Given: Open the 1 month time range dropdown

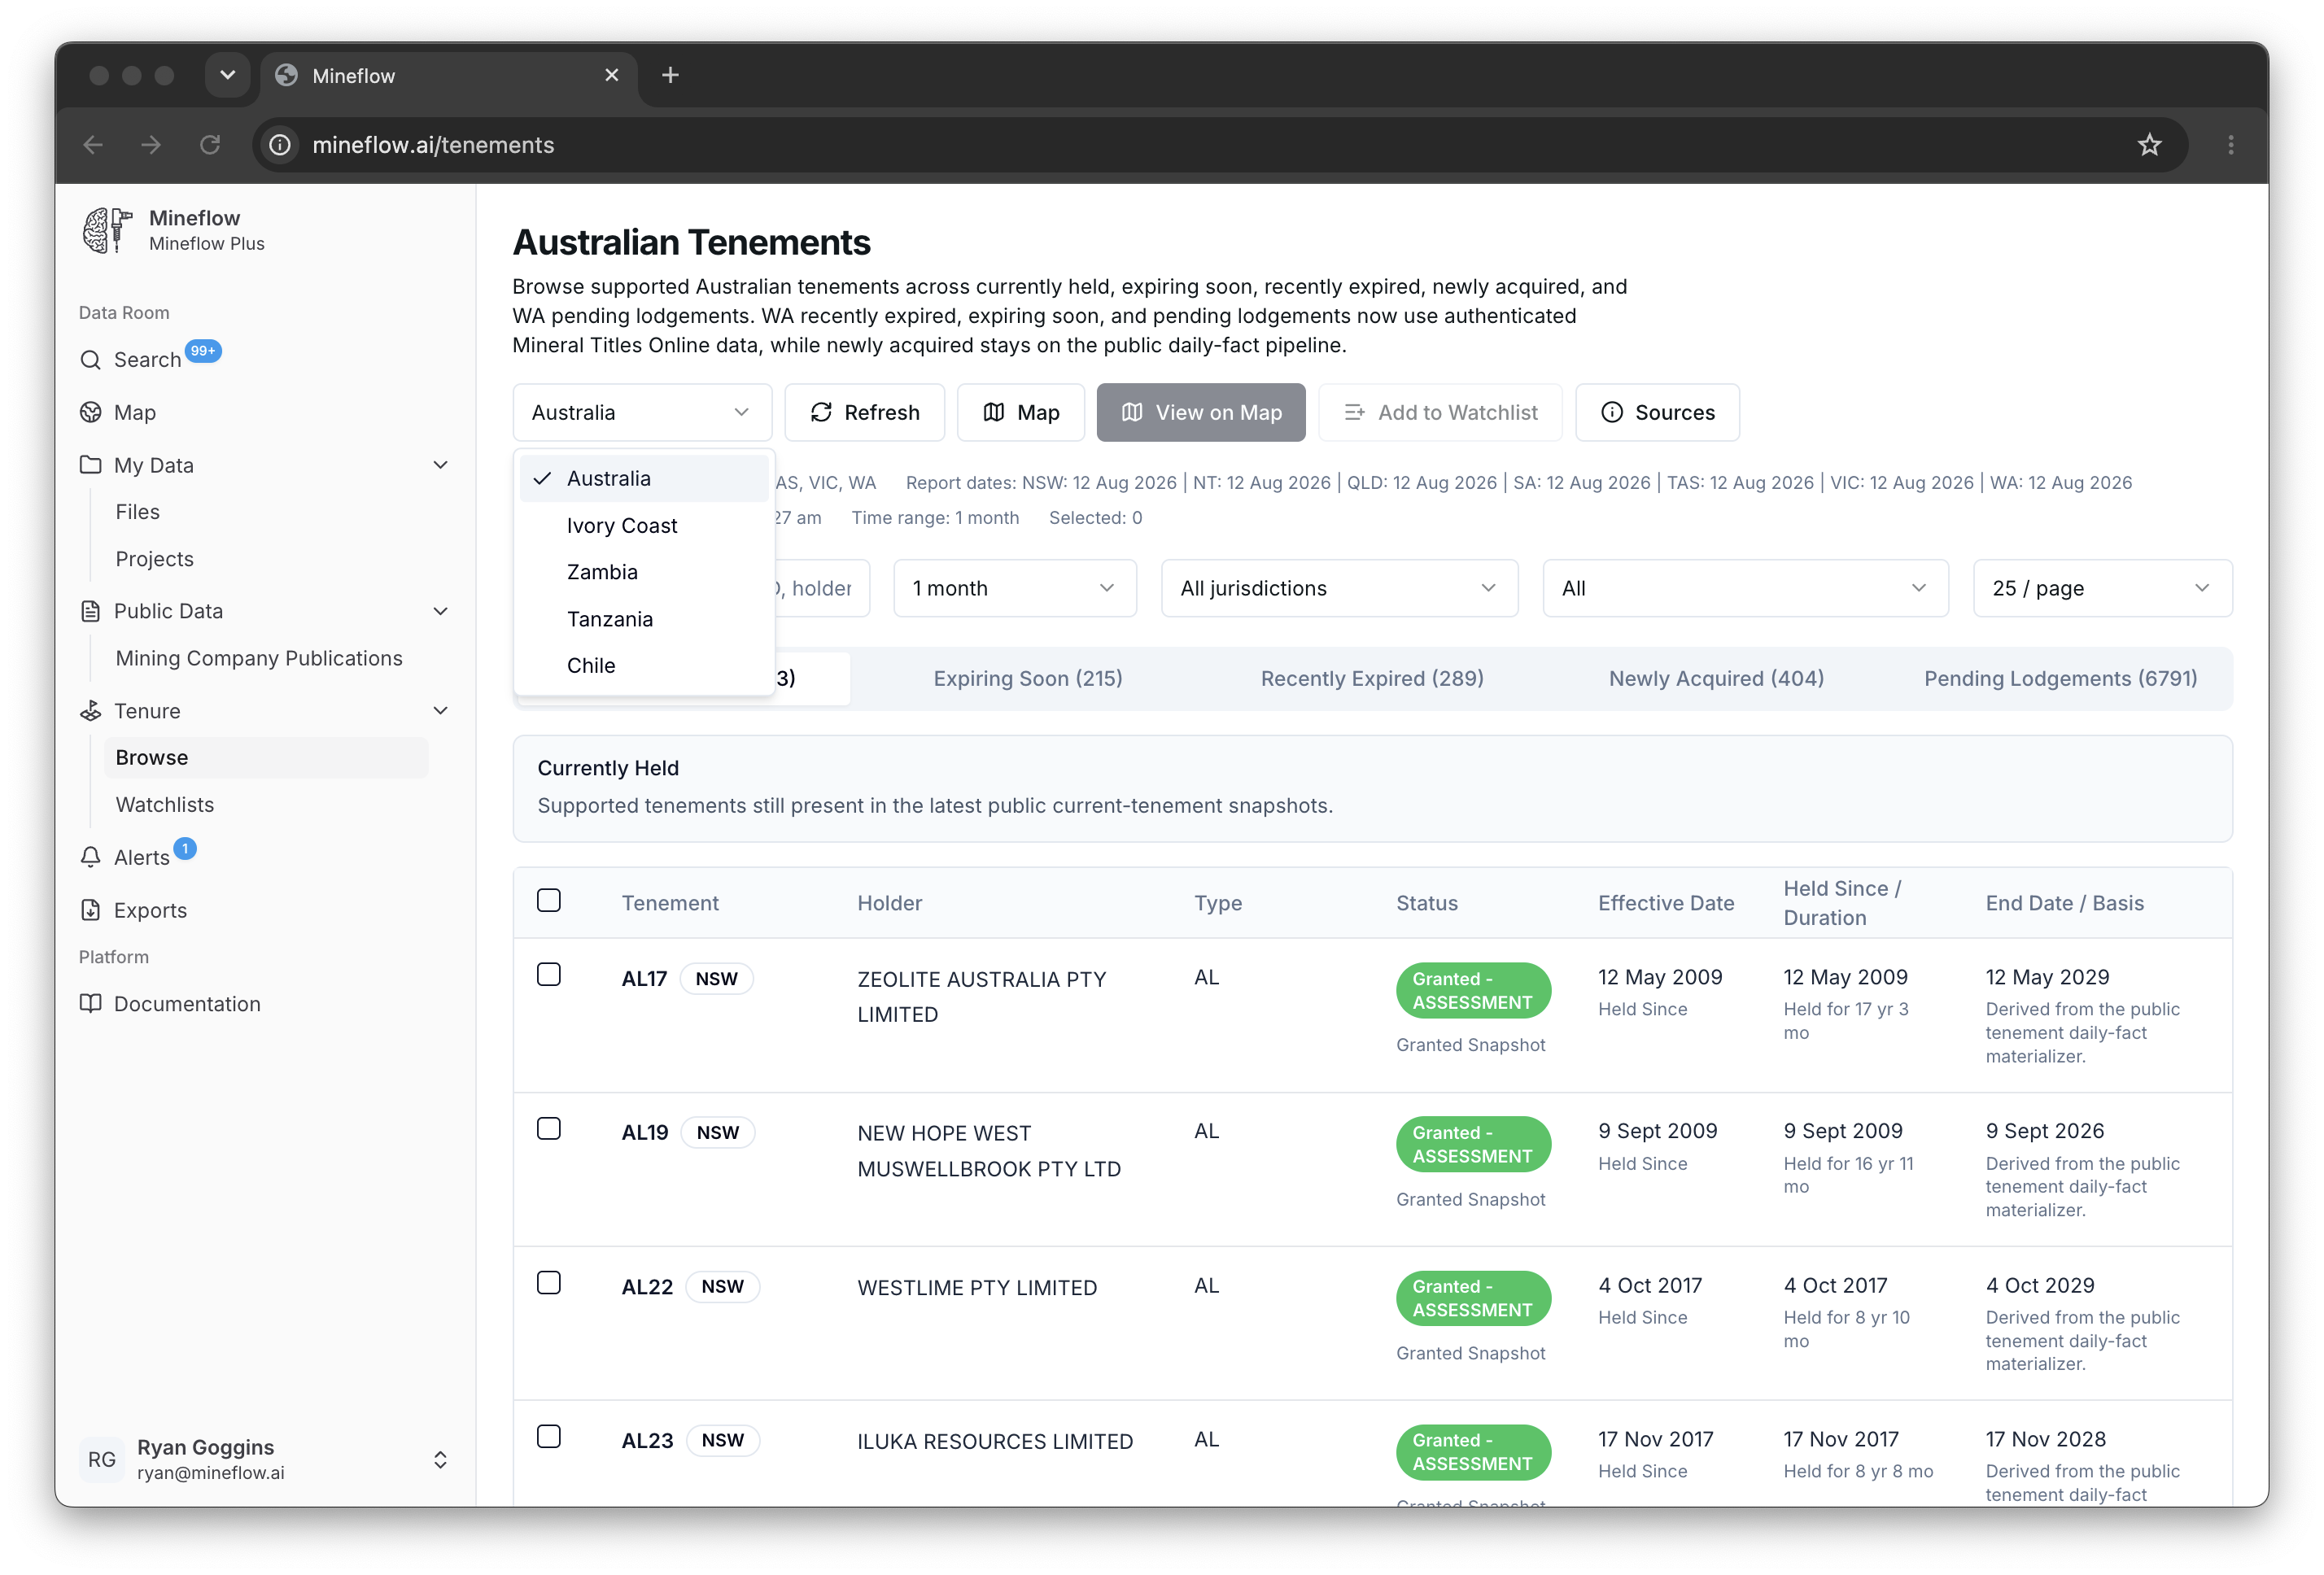Looking at the screenshot, I should coord(1014,588).
